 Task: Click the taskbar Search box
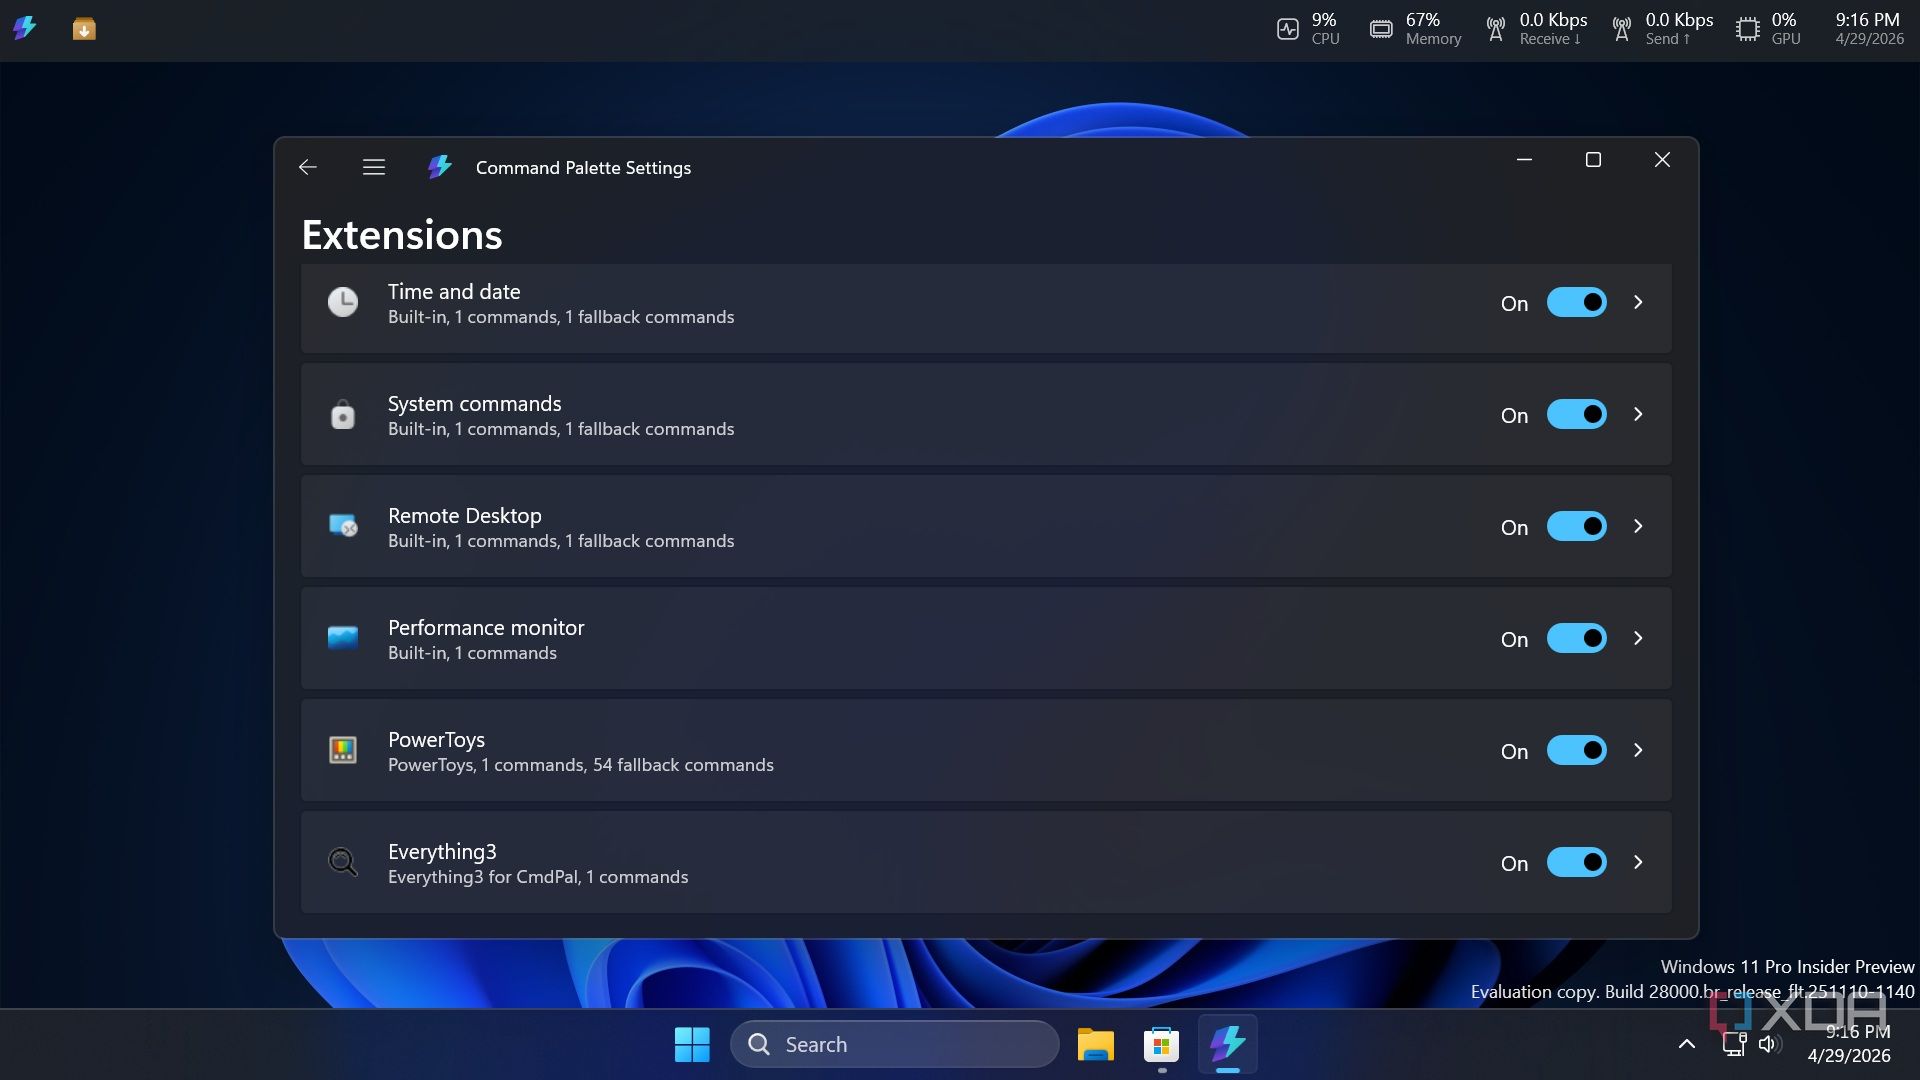pos(895,1044)
